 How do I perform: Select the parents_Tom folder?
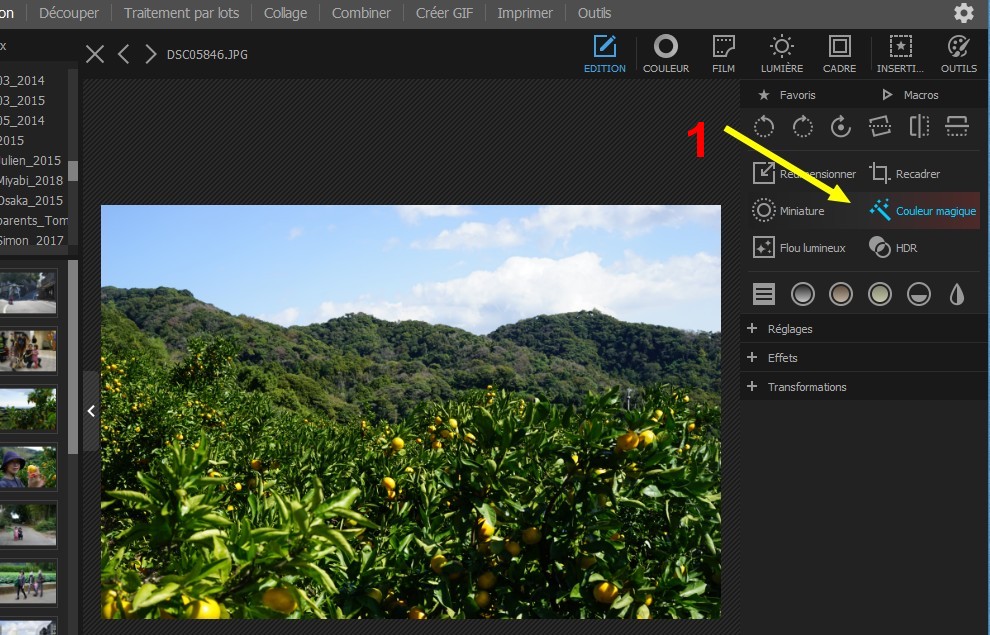(x=34, y=220)
